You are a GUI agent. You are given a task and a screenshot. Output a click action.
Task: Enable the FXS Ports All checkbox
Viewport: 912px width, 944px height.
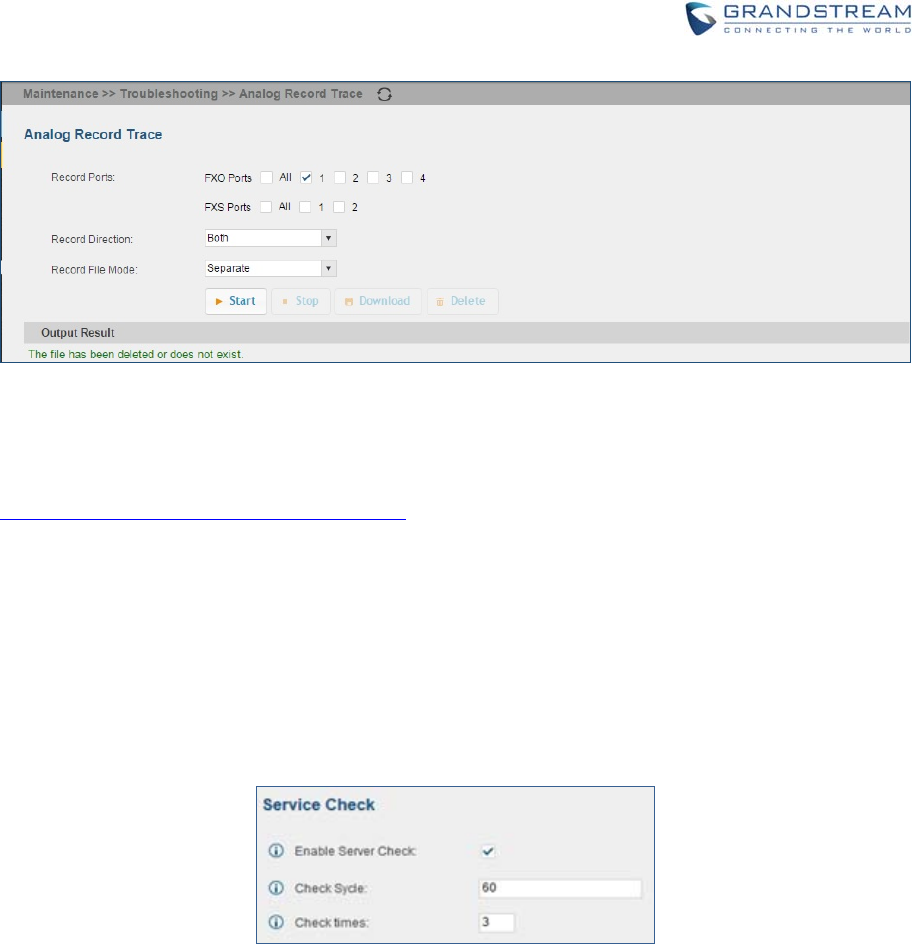[x=266, y=206]
